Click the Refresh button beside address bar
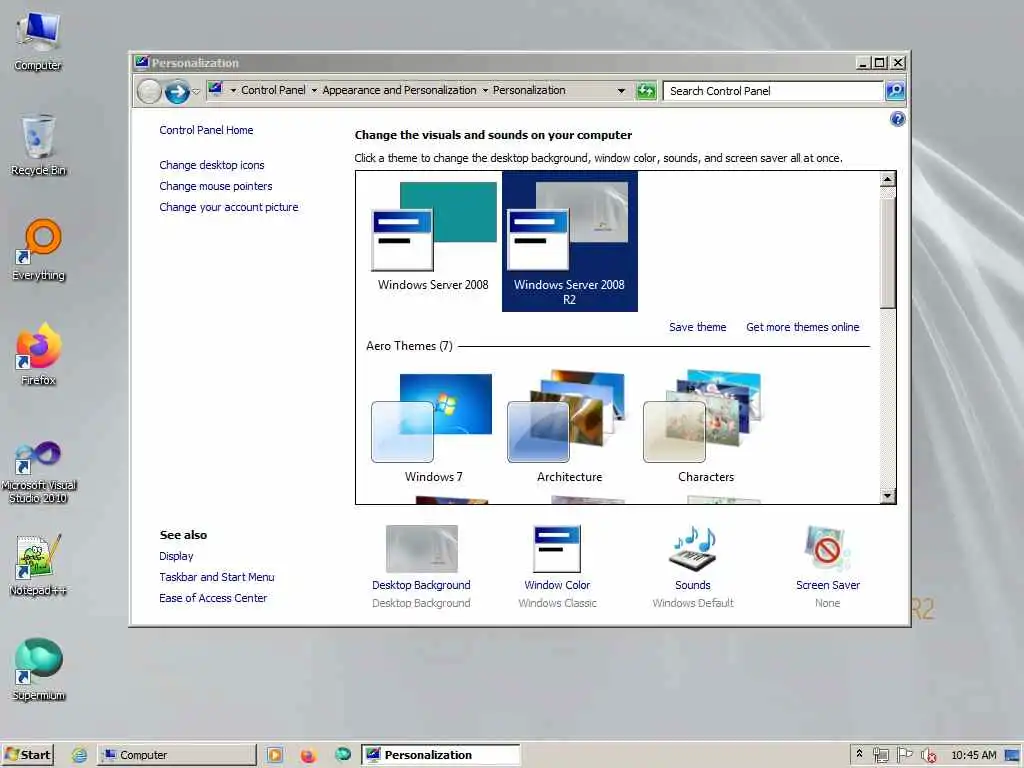This screenshot has width=1024, height=768. click(645, 91)
